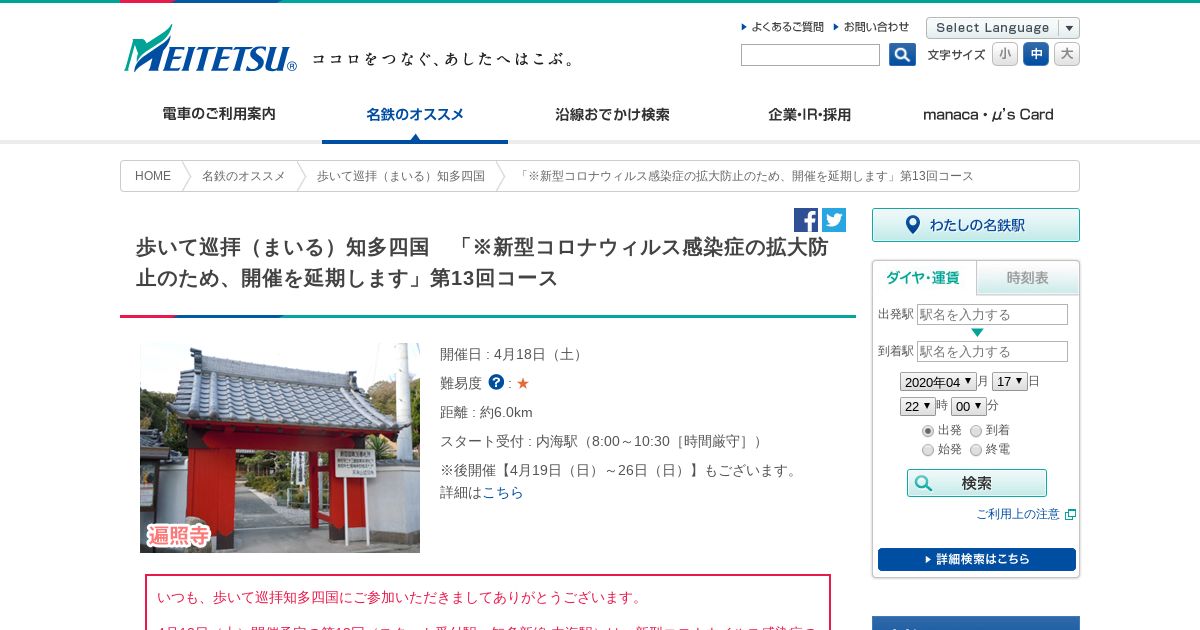Viewport: 1200px width, 630px height.
Task: Set font size to large (大)
Action: (x=1067, y=54)
